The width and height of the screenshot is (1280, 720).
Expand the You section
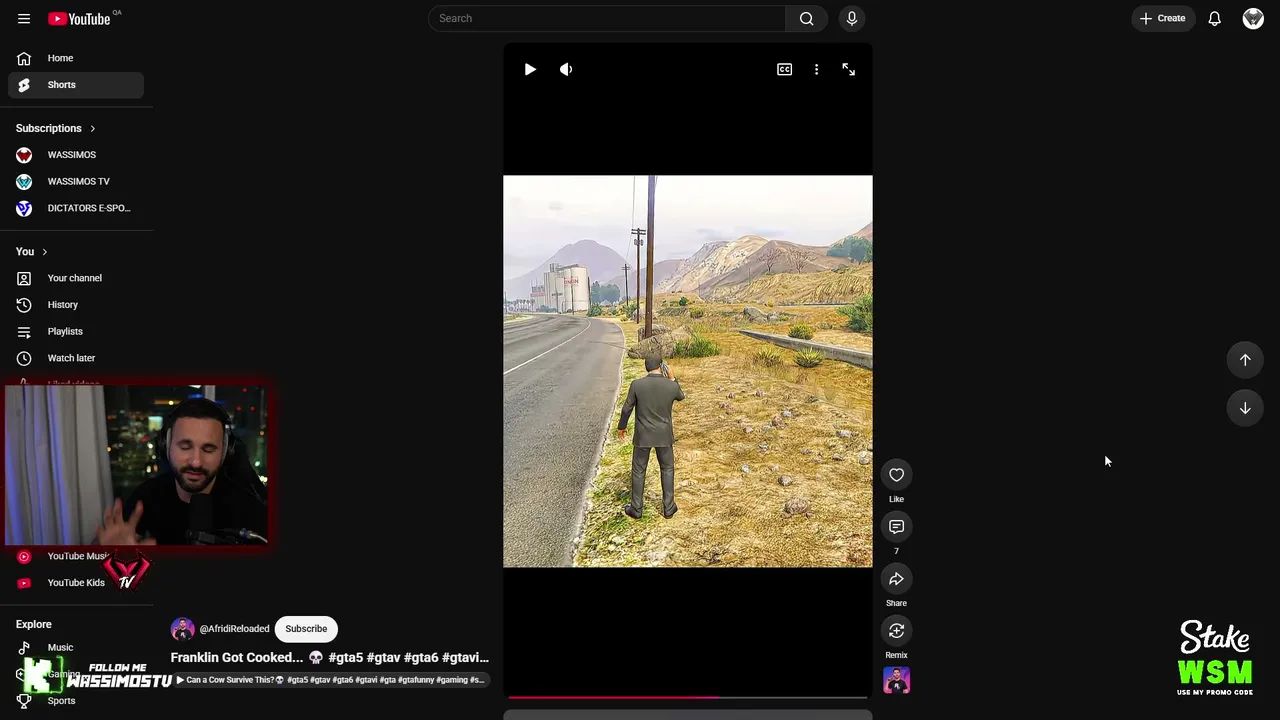[32, 251]
